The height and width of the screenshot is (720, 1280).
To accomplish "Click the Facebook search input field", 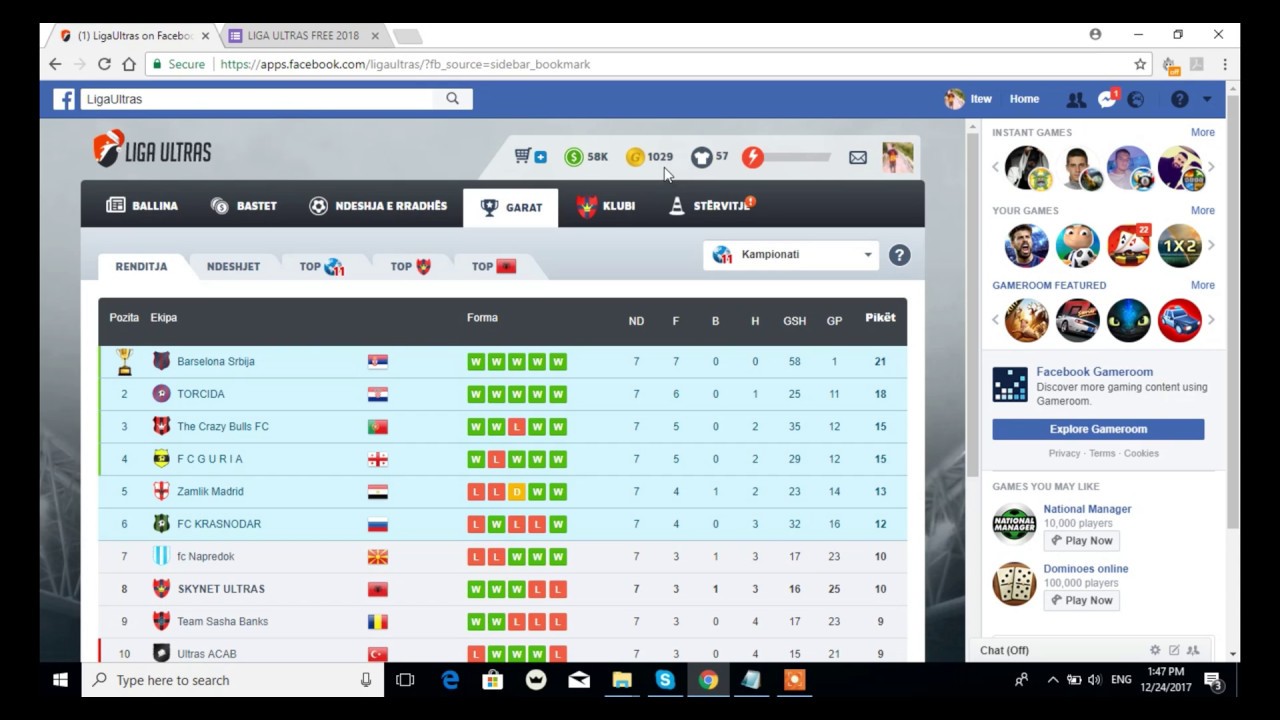I will [x=258, y=99].
